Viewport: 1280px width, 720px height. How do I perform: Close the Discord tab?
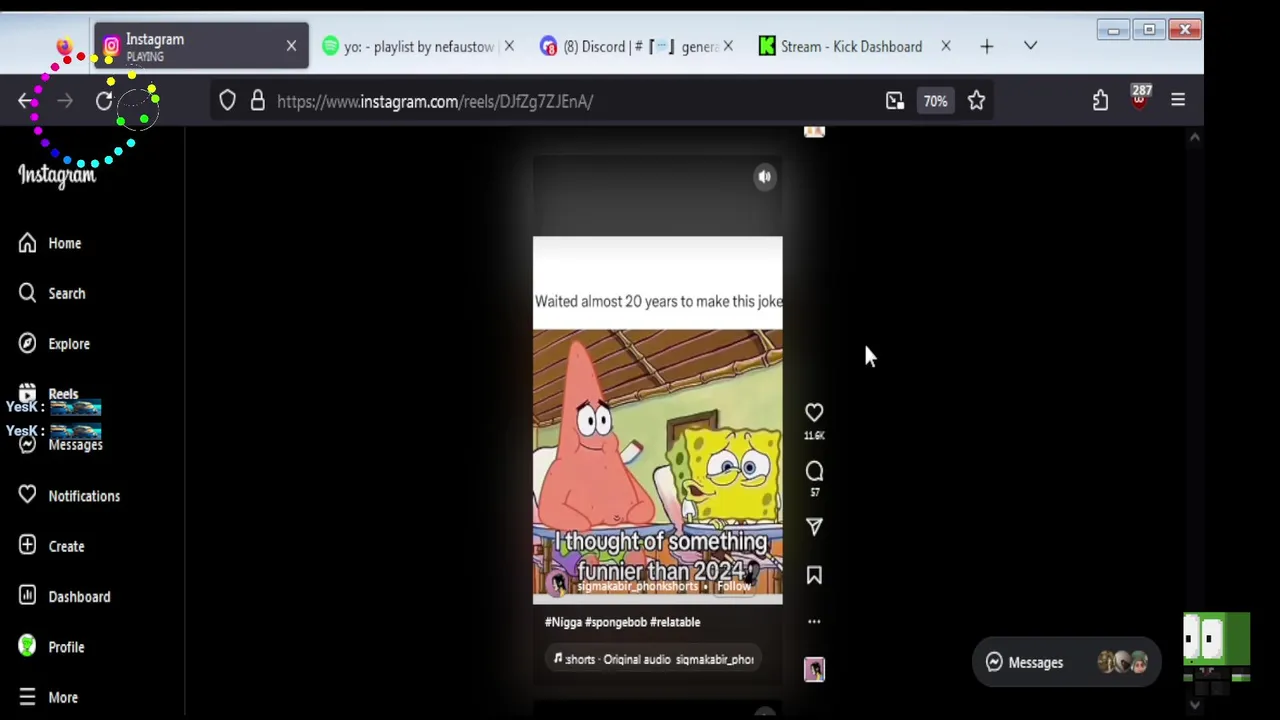tap(728, 46)
